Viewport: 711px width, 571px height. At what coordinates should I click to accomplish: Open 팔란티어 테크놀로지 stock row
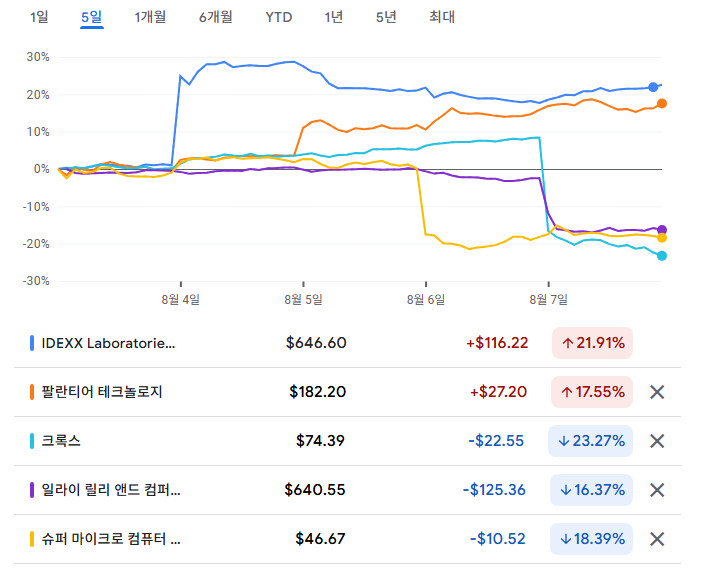347,392
